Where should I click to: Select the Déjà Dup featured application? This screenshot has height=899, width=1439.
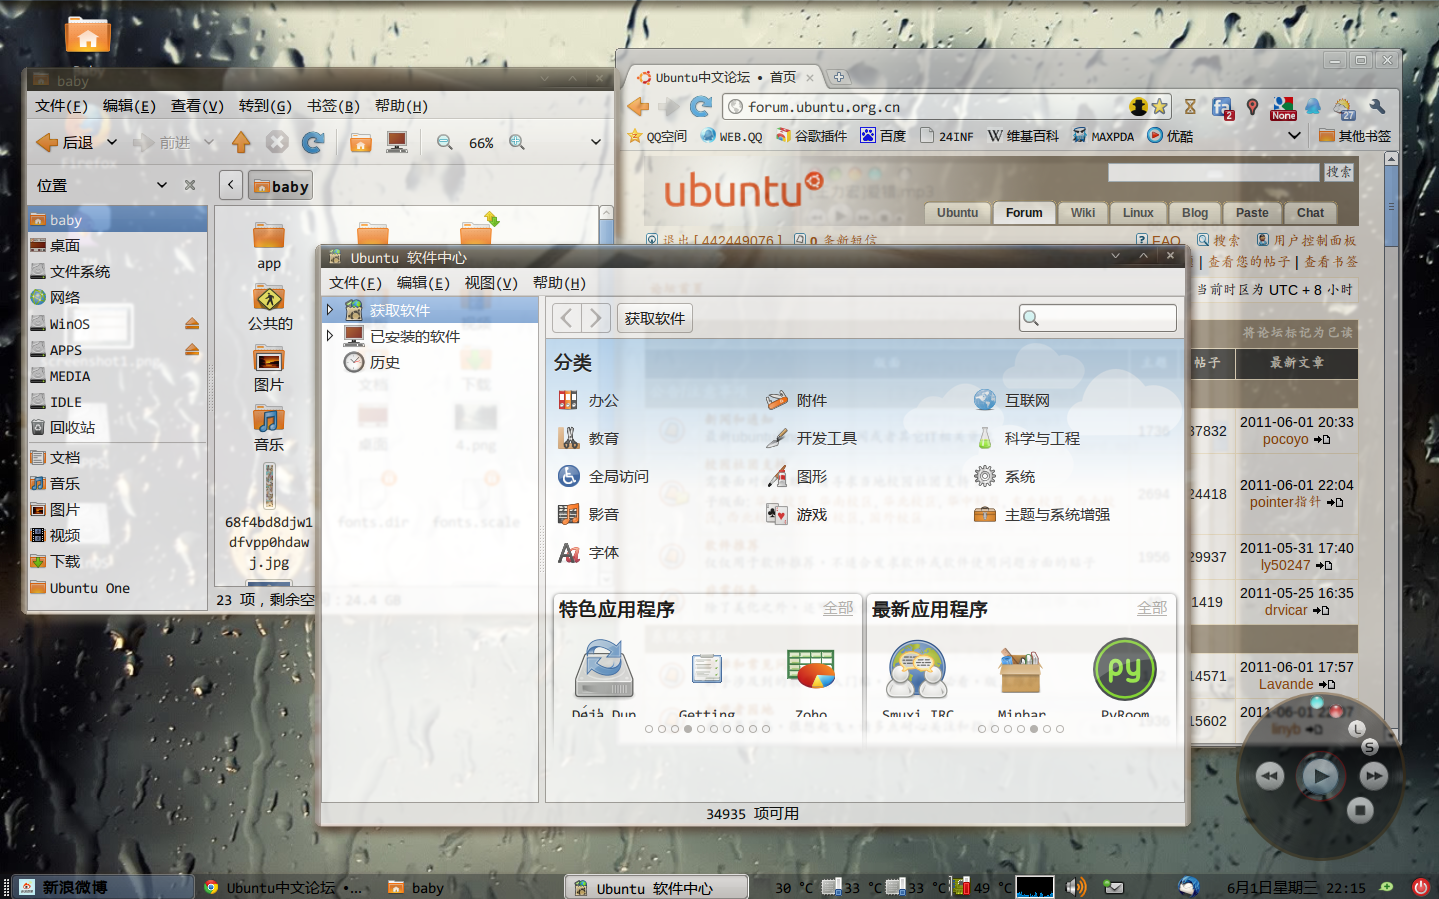tap(604, 679)
